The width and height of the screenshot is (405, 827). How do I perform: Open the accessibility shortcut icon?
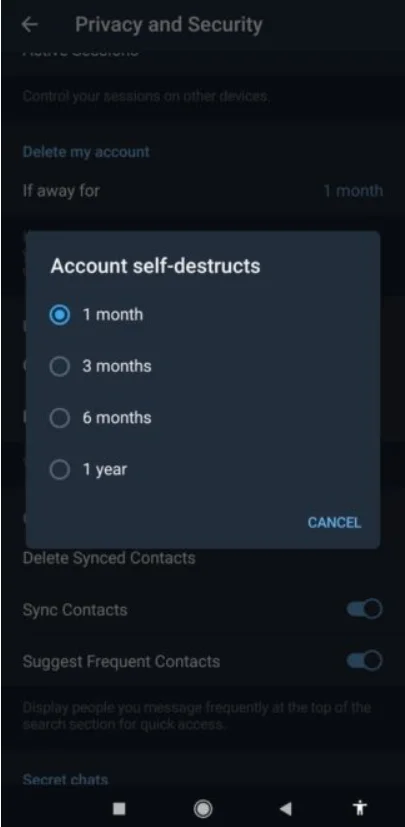[x=360, y=807]
